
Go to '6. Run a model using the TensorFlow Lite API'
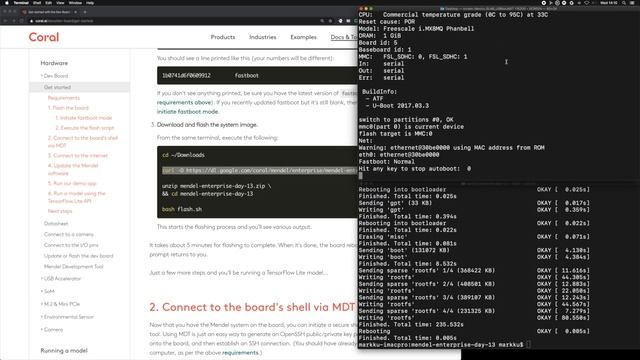point(77,197)
